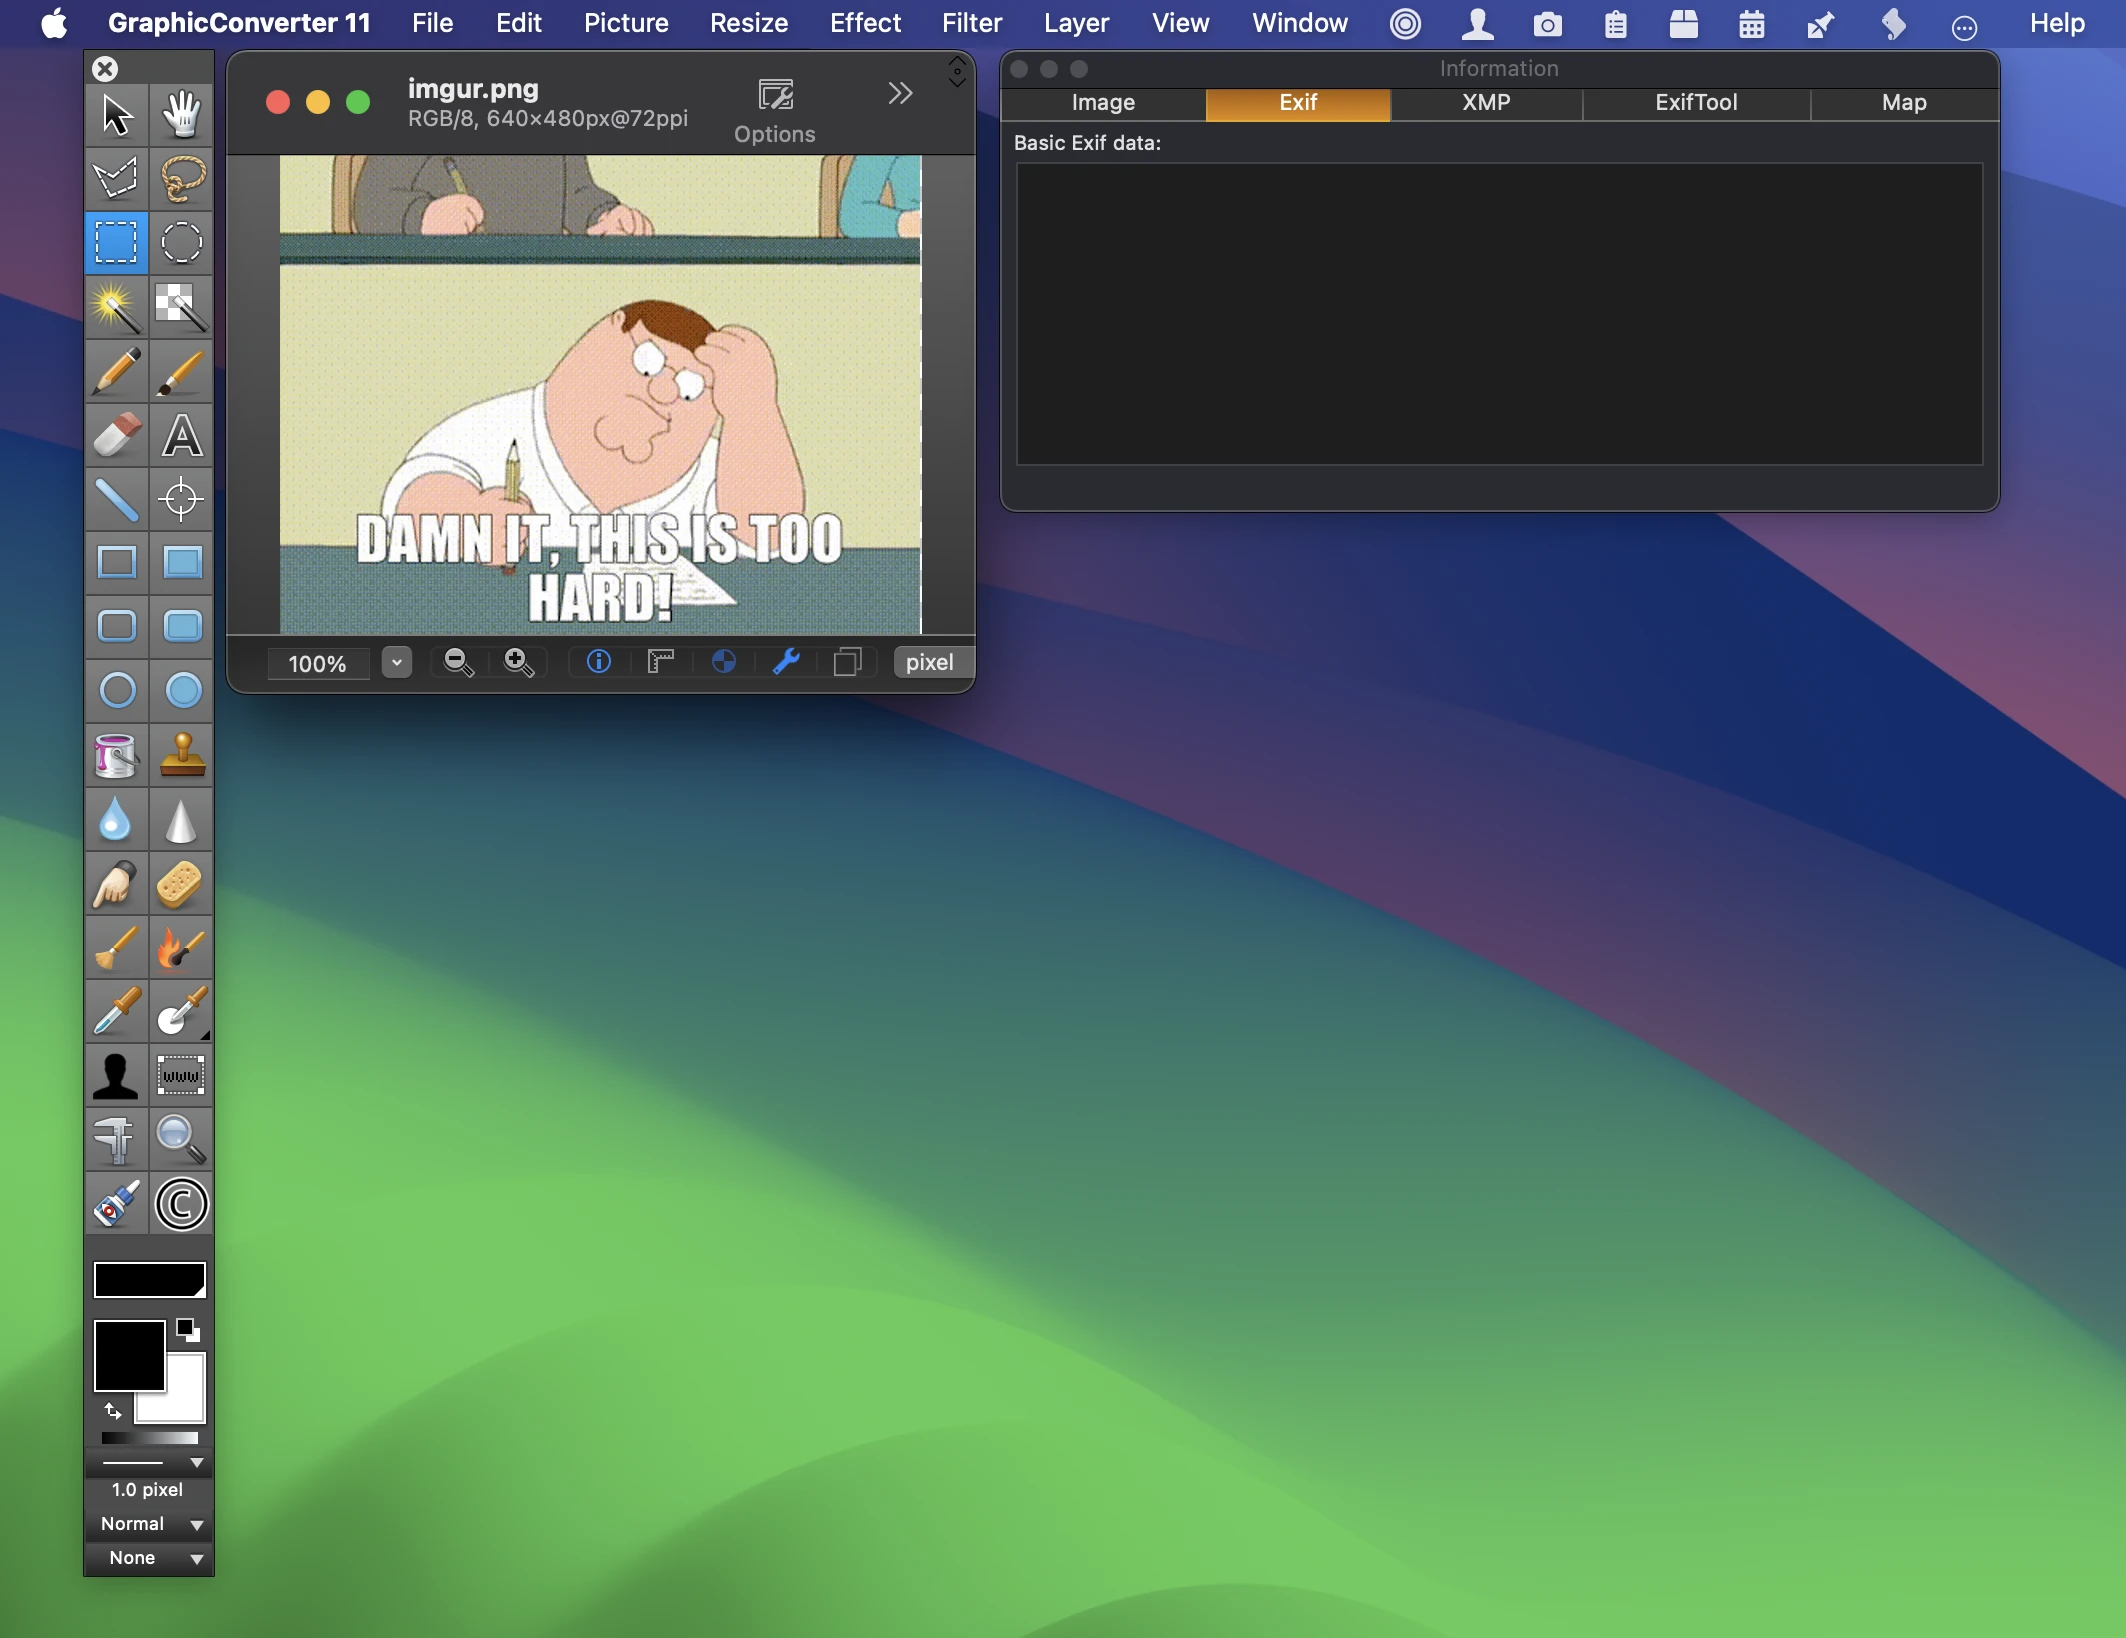Select the elliptical selection tool
This screenshot has height=1638, width=2126.
pyautogui.click(x=182, y=243)
